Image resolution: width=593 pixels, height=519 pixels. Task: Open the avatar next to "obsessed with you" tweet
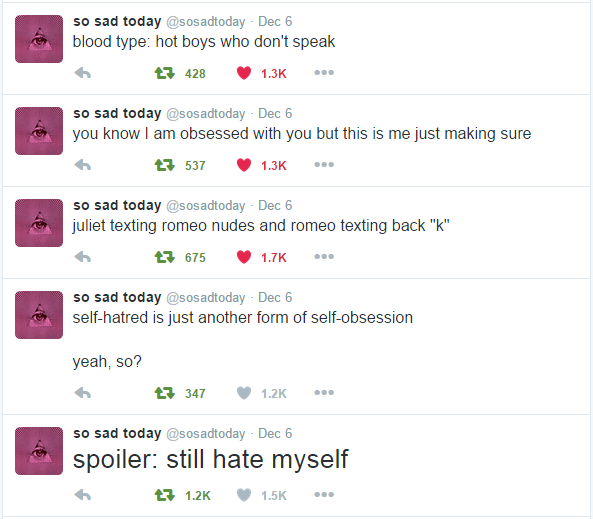click(x=39, y=131)
